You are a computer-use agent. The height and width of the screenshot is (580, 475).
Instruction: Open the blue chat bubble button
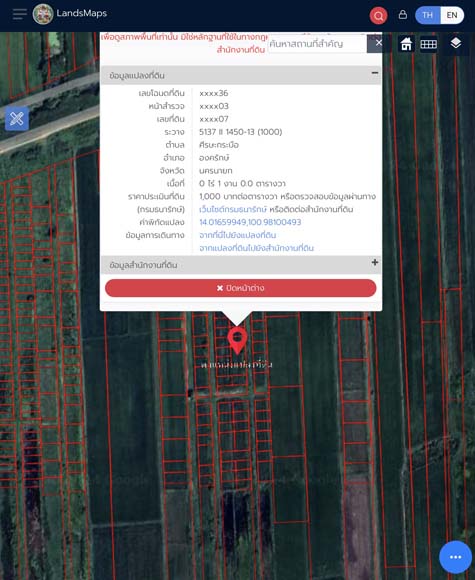[455, 557]
